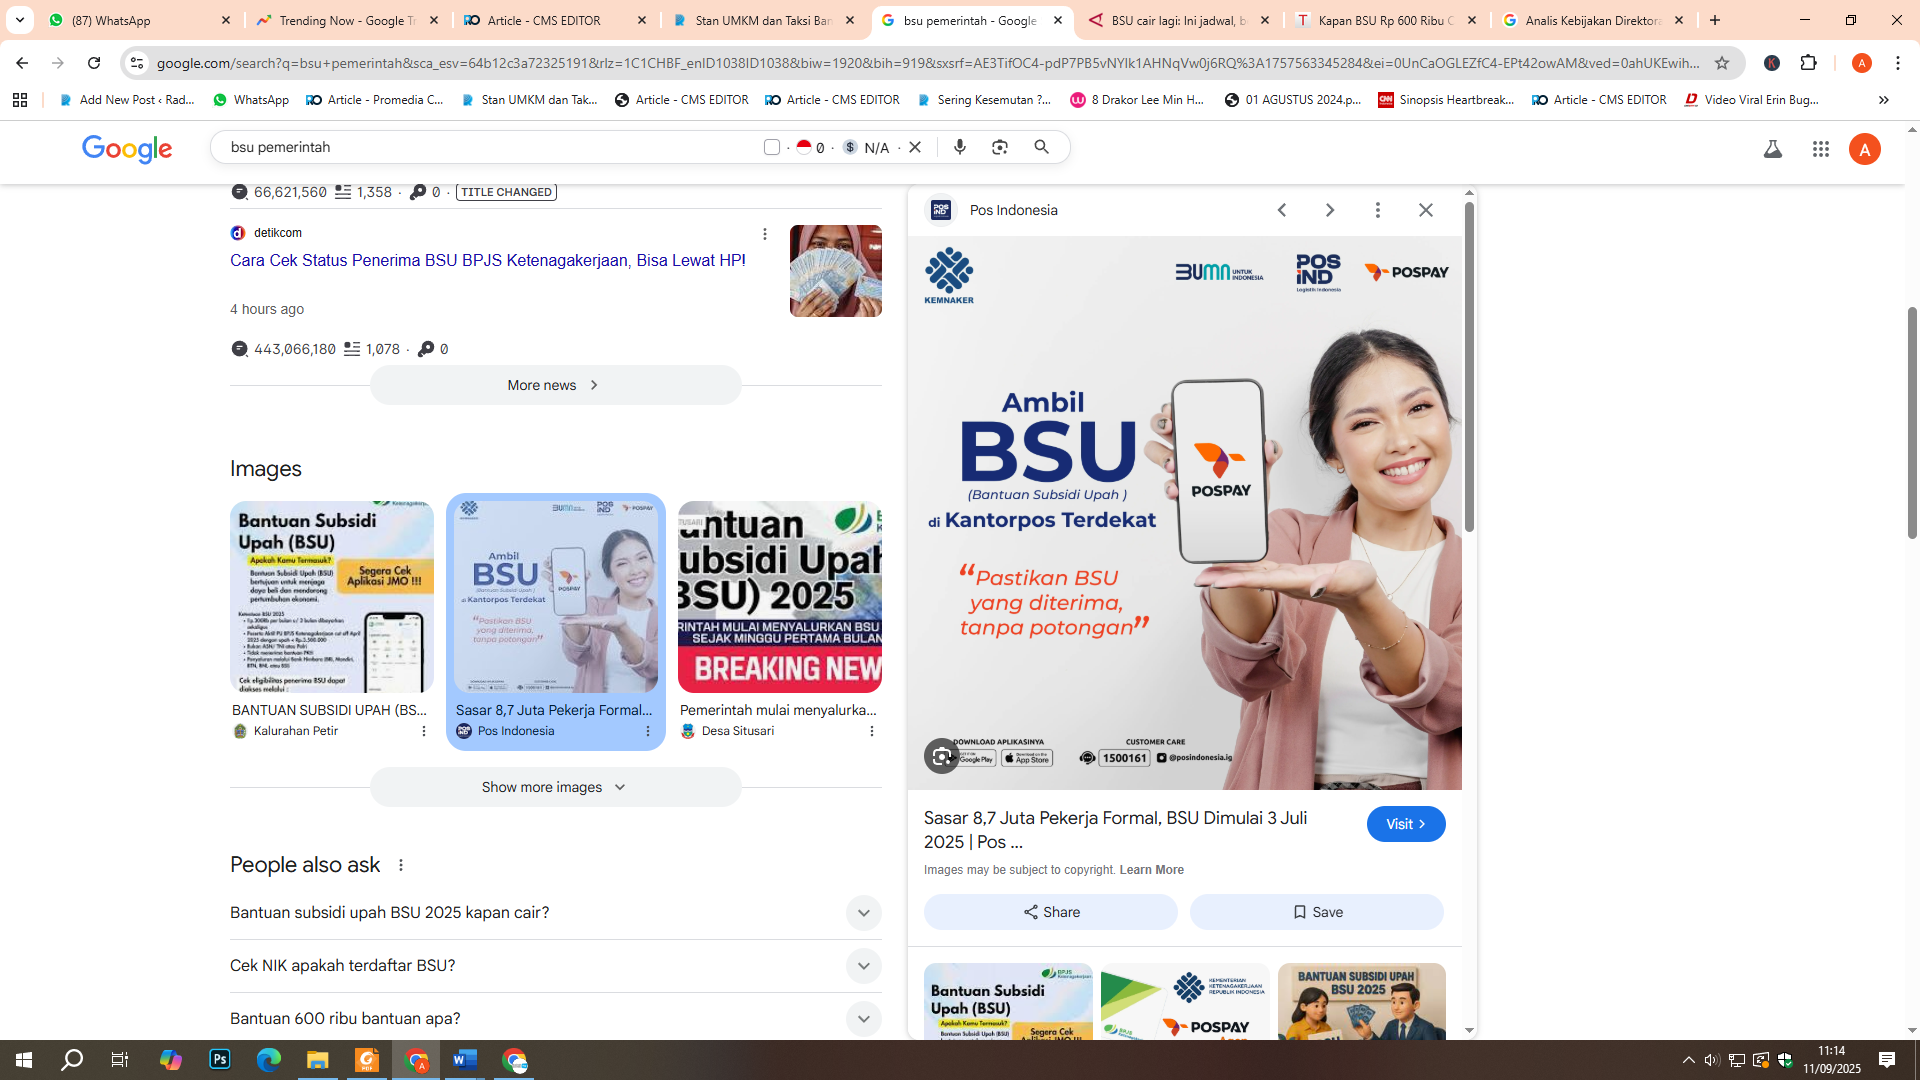Click the magnifier search button

pyautogui.click(x=1042, y=147)
